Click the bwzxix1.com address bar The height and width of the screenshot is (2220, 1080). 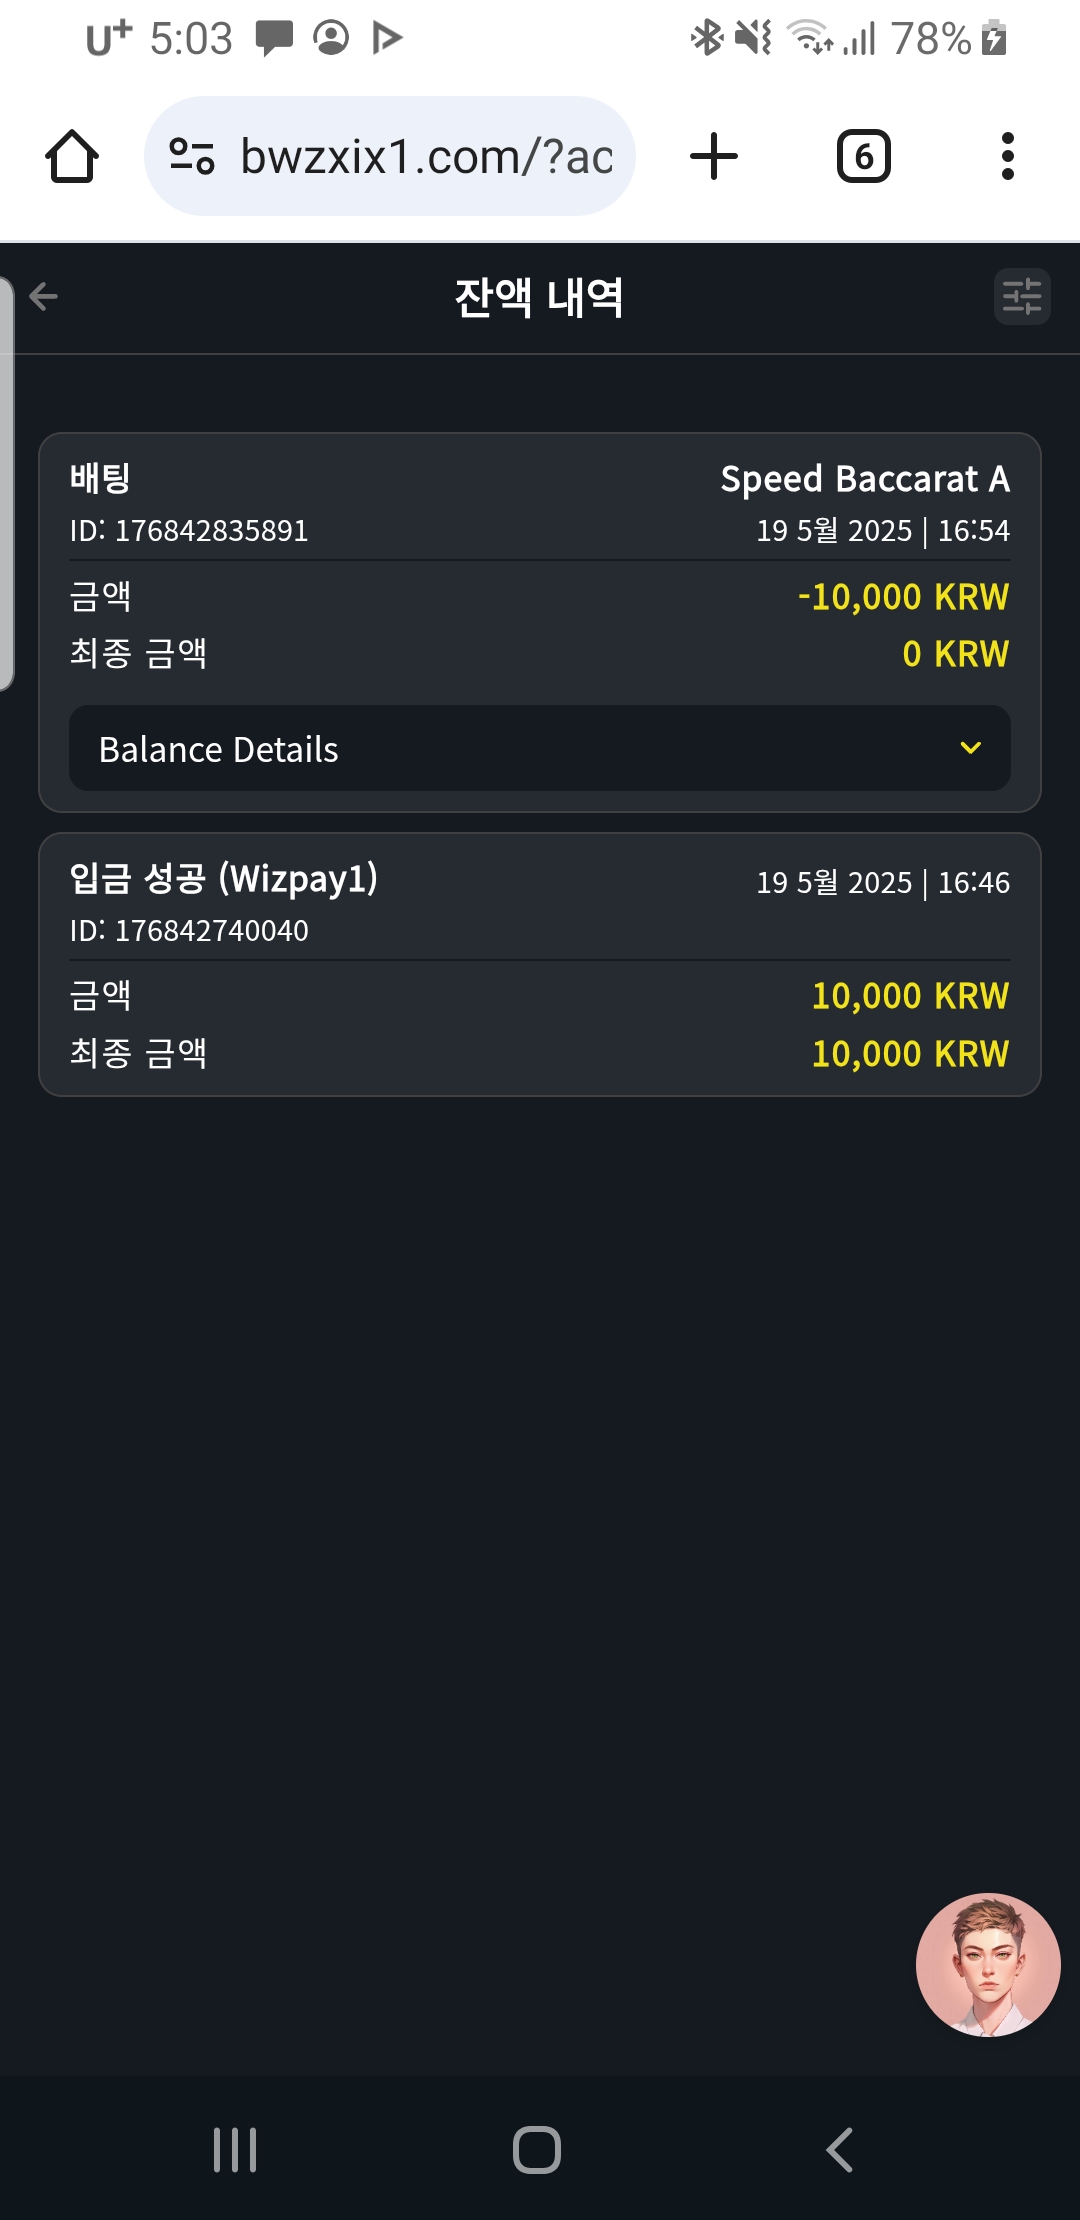click(x=425, y=157)
